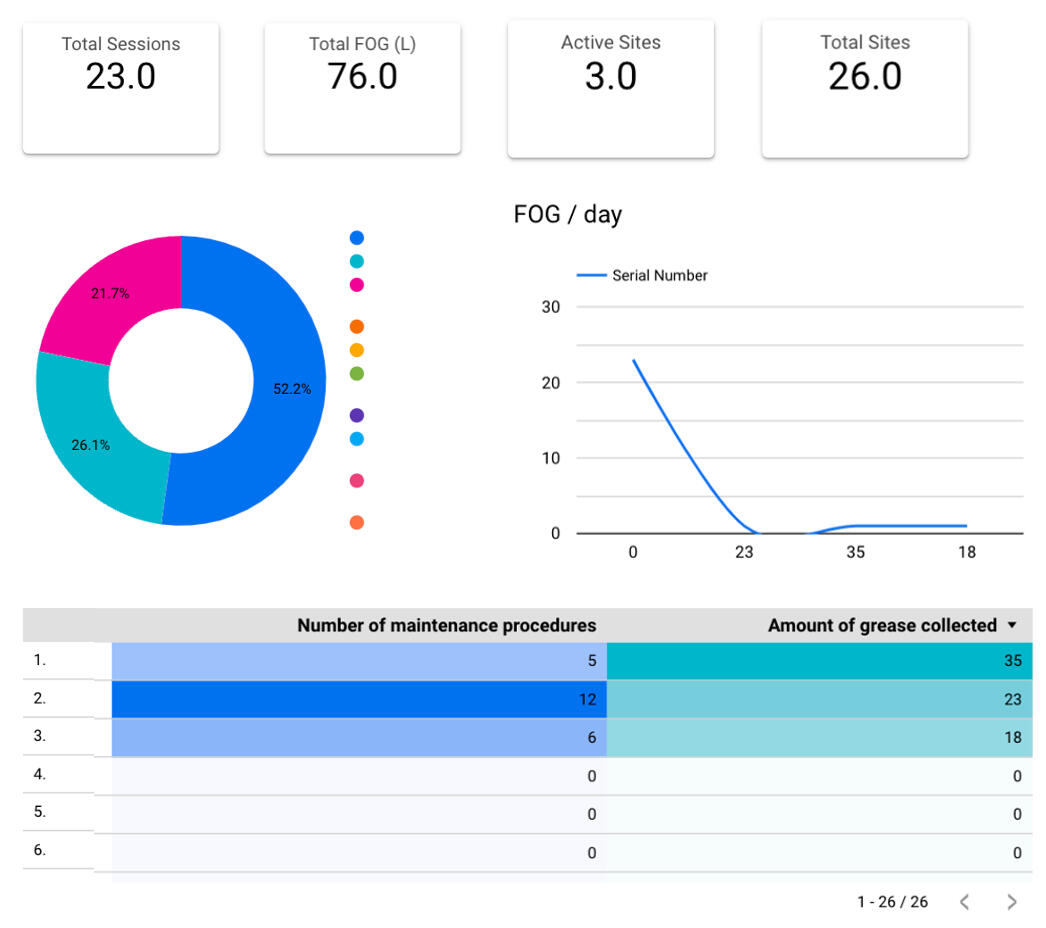
Task: Click the blue bar showing value 12
Action: 358,699
